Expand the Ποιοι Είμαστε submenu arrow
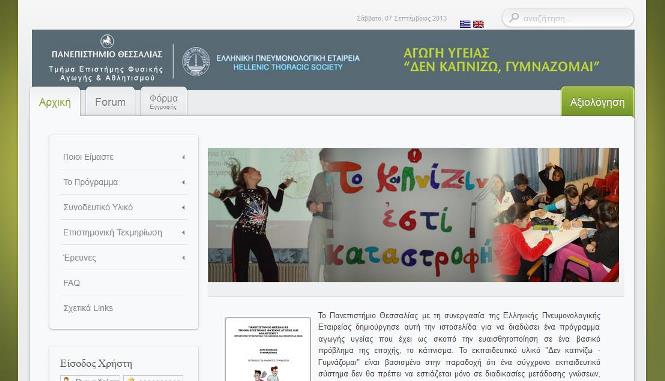Screen dimensions: 665x381 184,157
